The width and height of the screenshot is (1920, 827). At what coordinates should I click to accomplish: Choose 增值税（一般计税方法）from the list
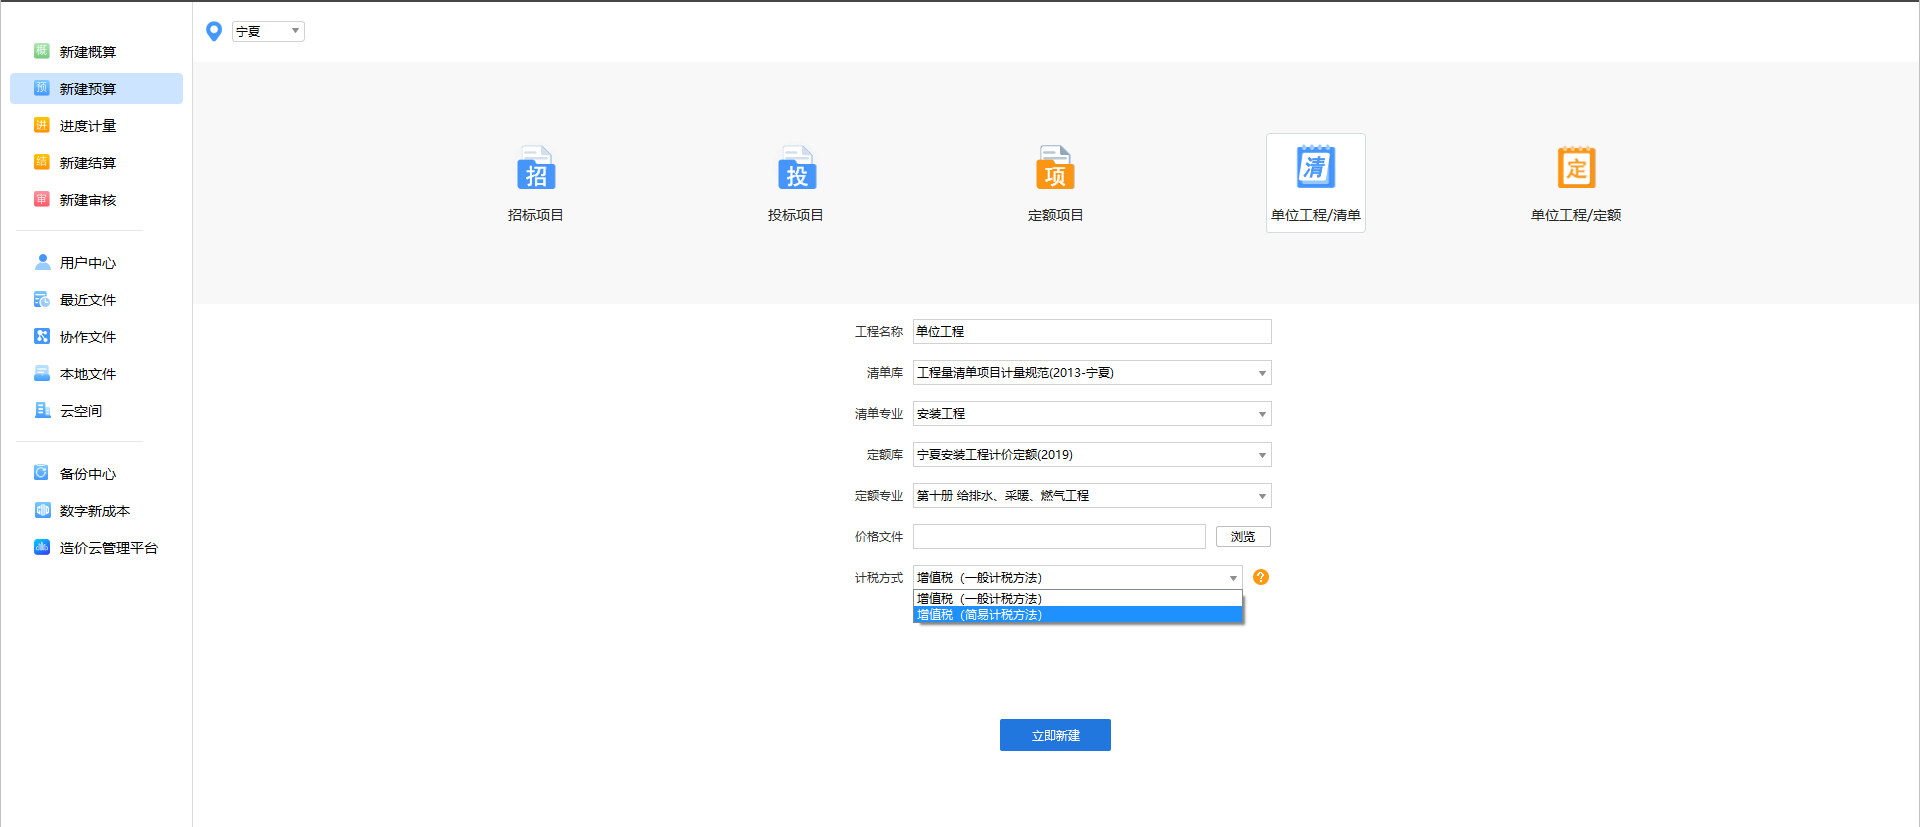(1078, 599)
